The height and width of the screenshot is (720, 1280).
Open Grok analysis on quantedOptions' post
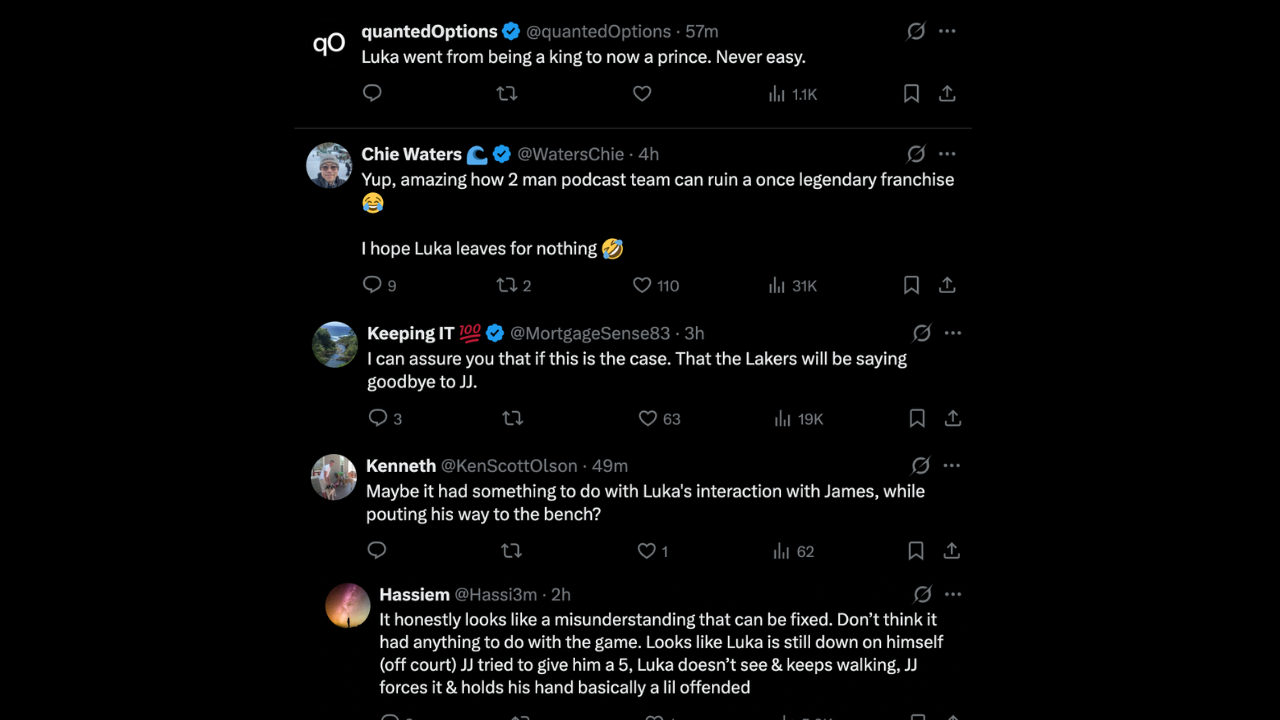point(916,31)
